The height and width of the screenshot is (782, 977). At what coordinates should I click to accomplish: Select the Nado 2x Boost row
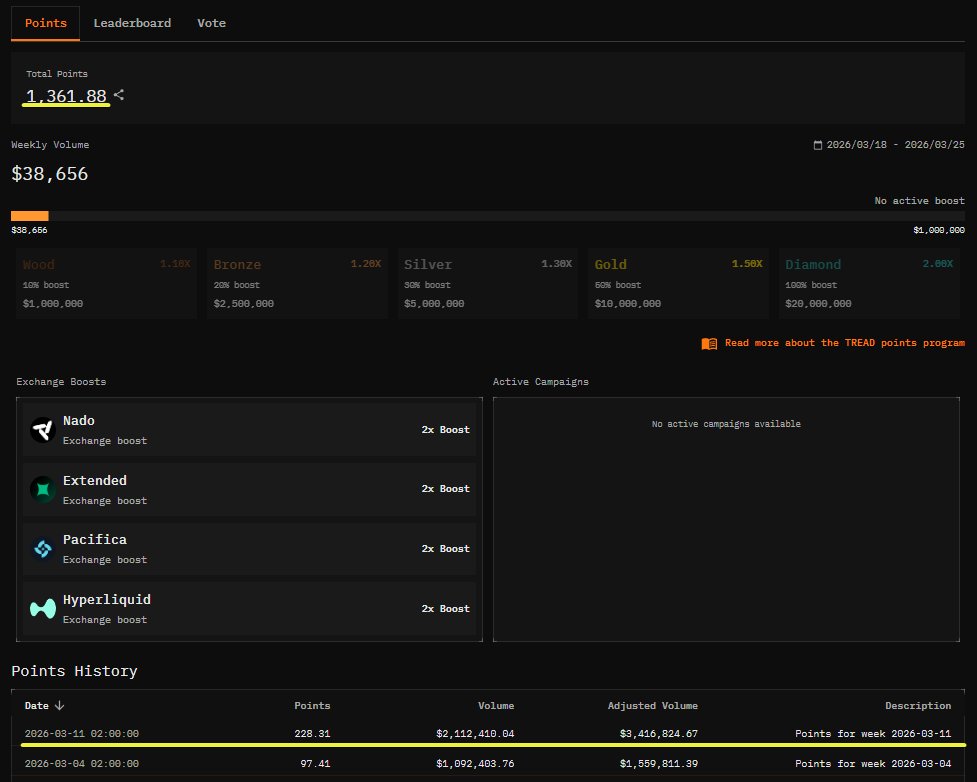coord(249,429)
